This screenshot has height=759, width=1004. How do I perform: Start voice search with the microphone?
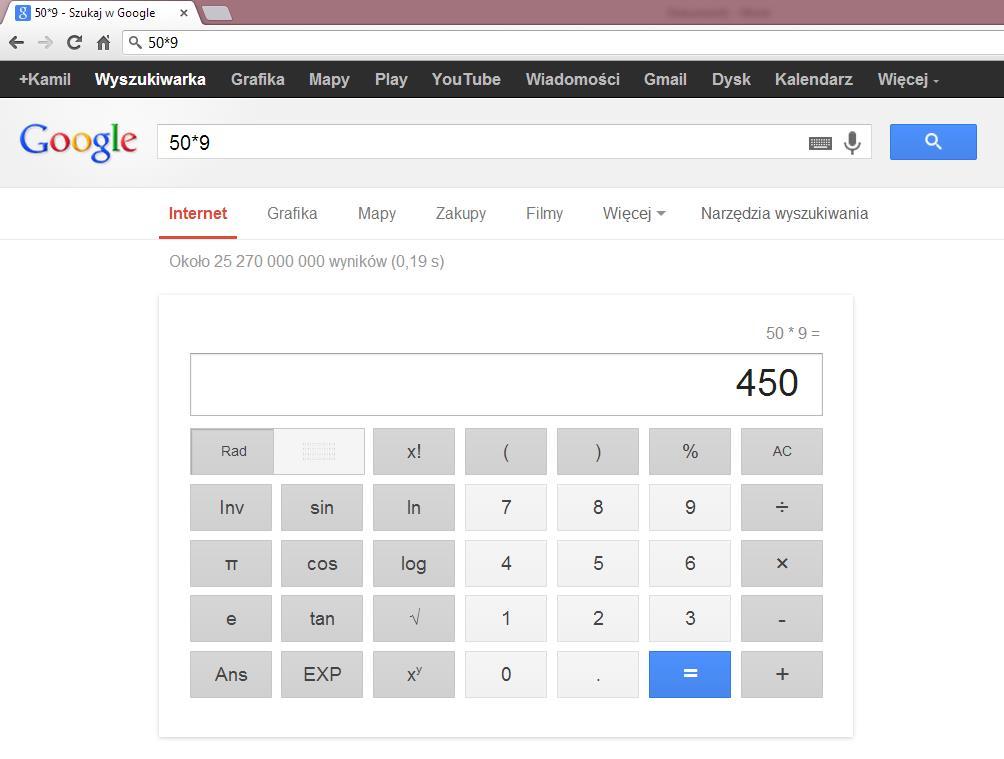click(x=852, y=142)
